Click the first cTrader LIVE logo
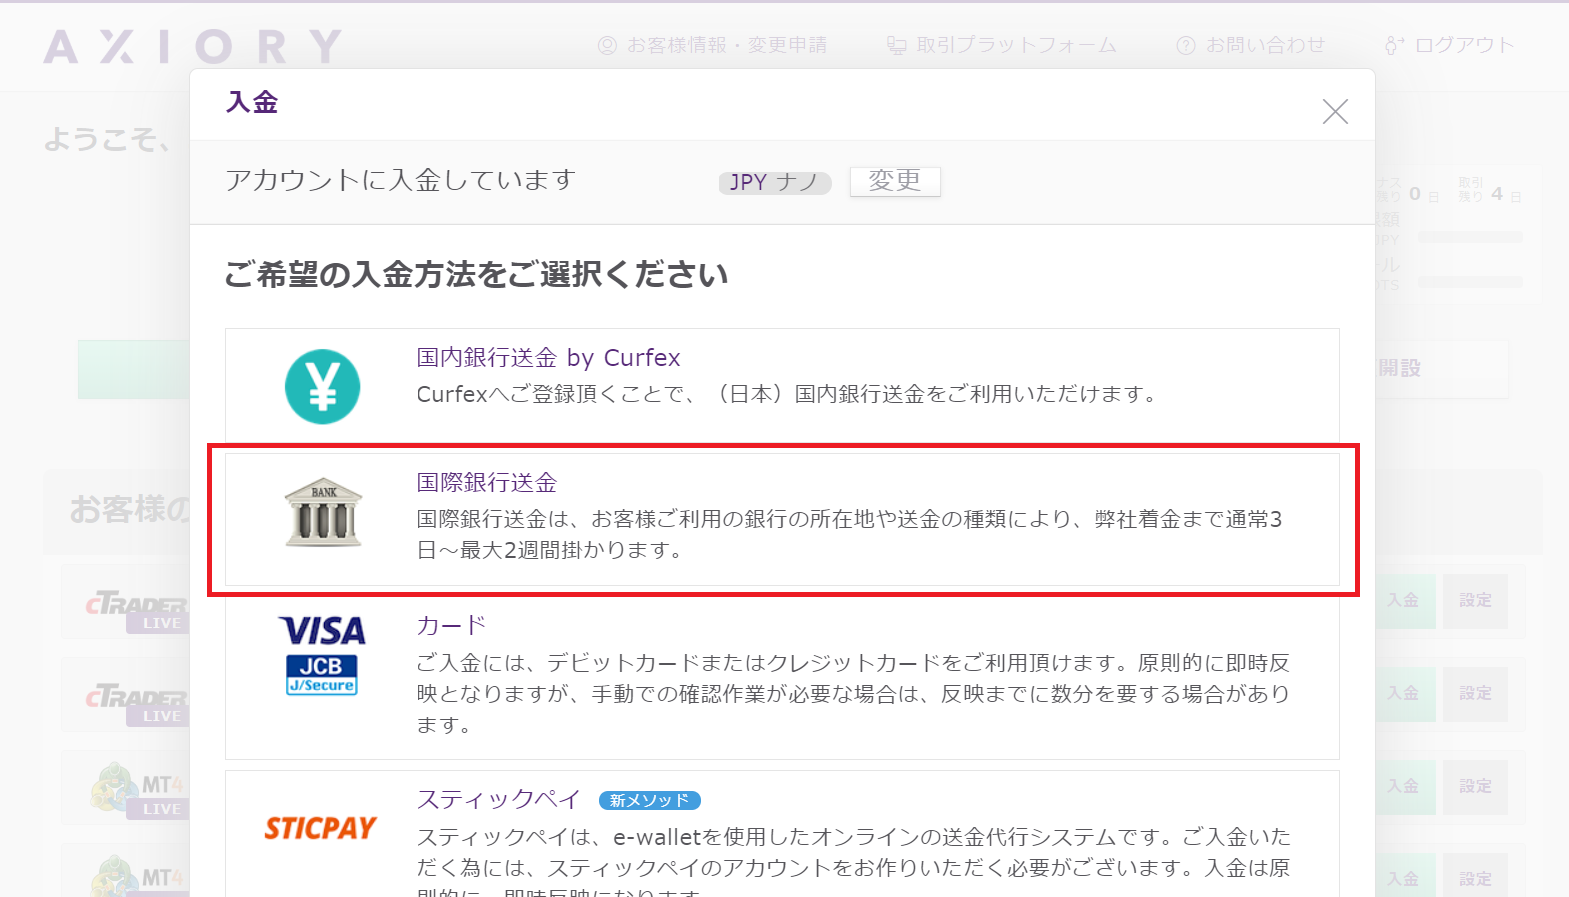 137,610
